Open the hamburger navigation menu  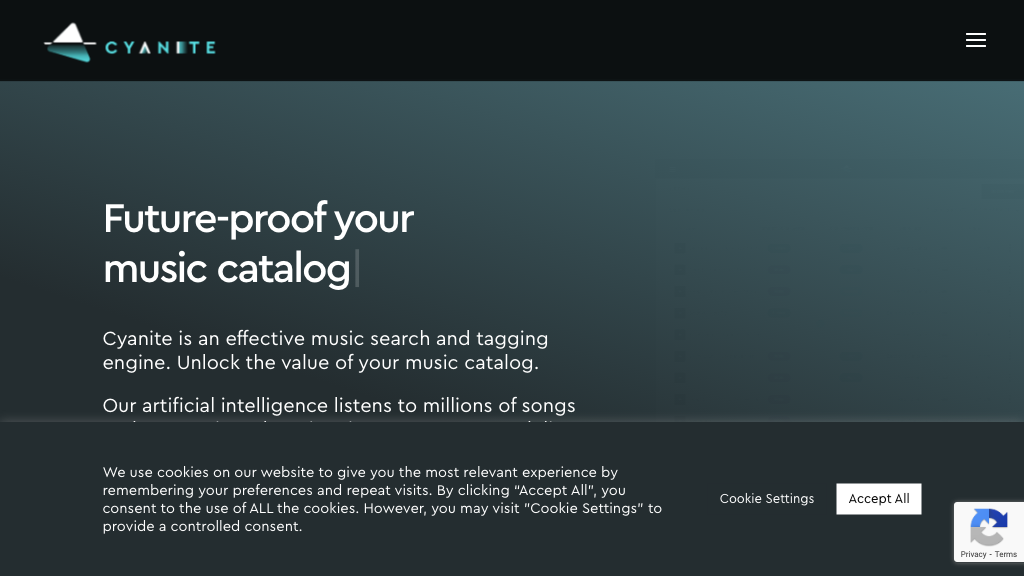976,40
